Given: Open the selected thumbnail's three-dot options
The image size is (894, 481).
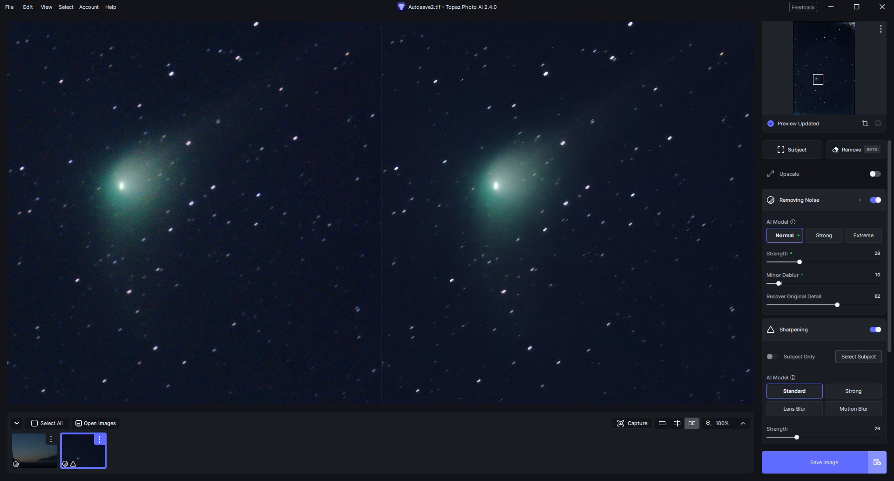Looking at the screenshot, I should coord(98,439).
